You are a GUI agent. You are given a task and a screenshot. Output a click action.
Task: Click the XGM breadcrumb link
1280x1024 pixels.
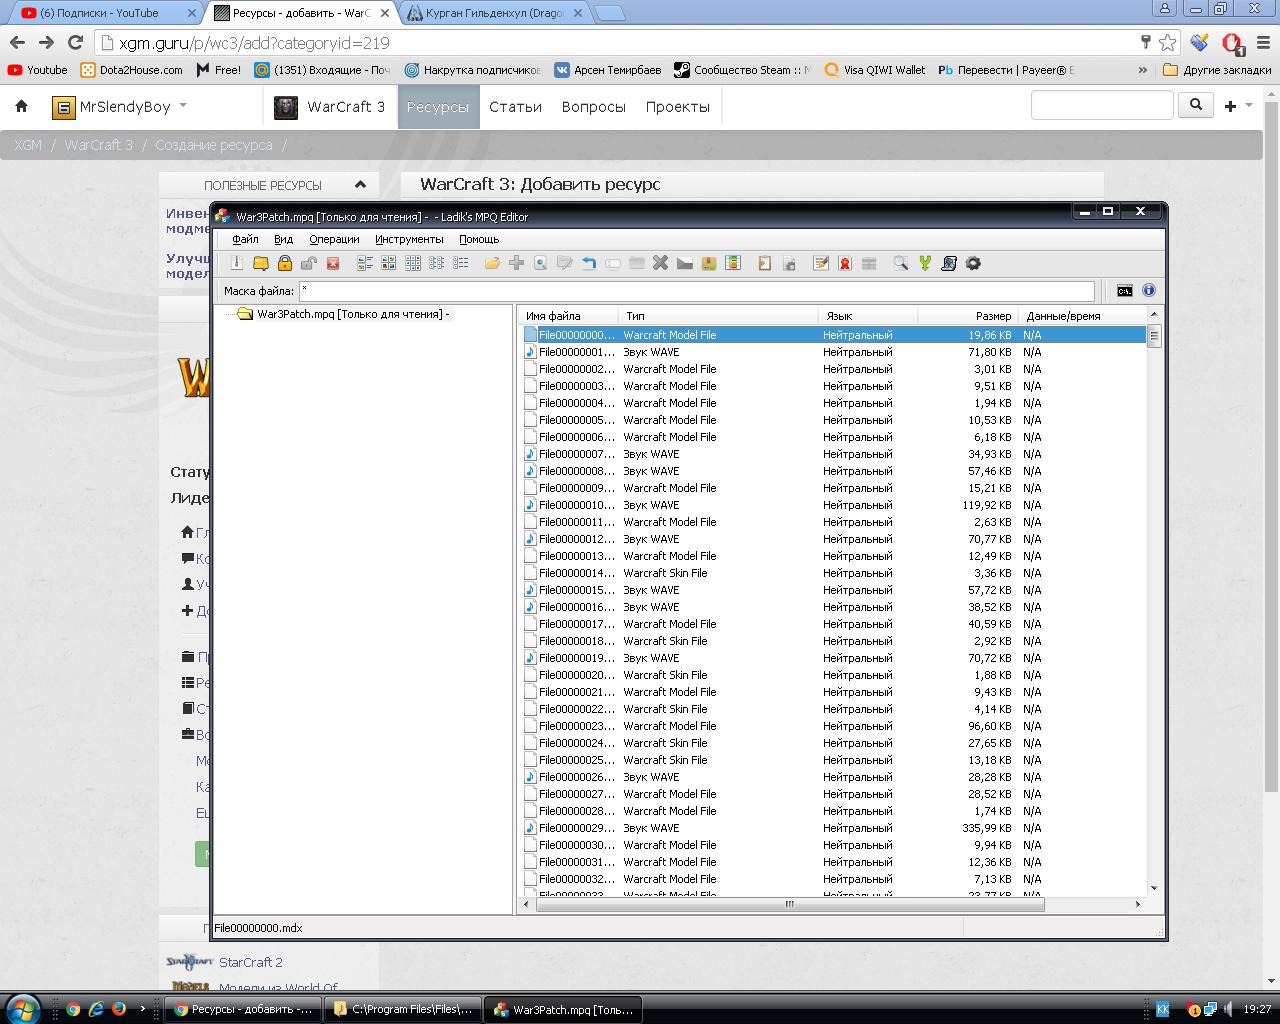click(x=28, y=145)
